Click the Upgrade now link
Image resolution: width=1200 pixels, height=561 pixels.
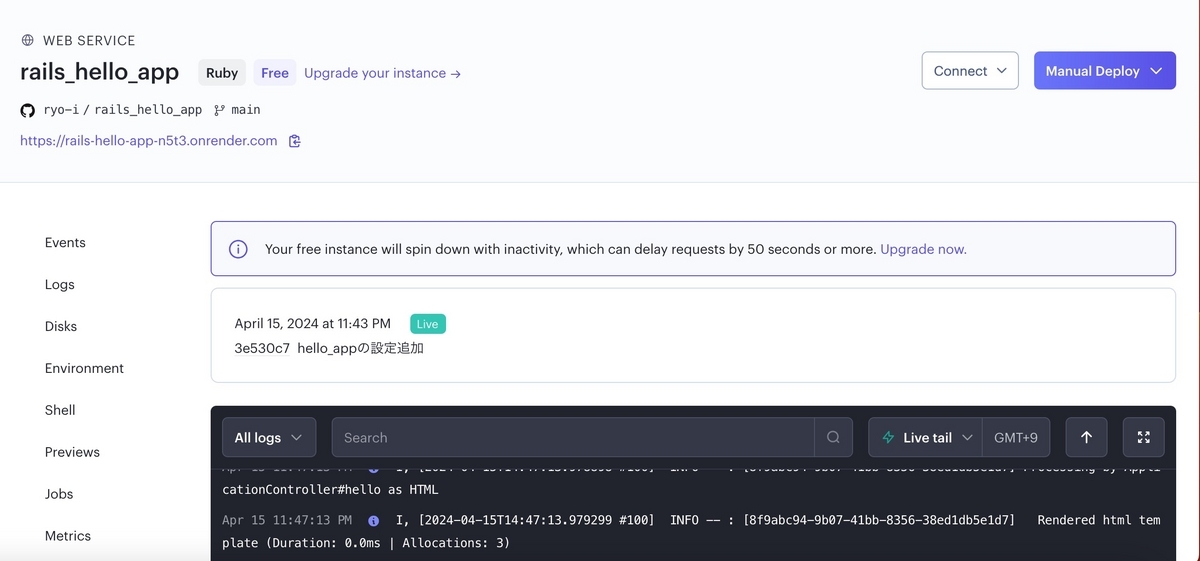click(x=923, y=249)
